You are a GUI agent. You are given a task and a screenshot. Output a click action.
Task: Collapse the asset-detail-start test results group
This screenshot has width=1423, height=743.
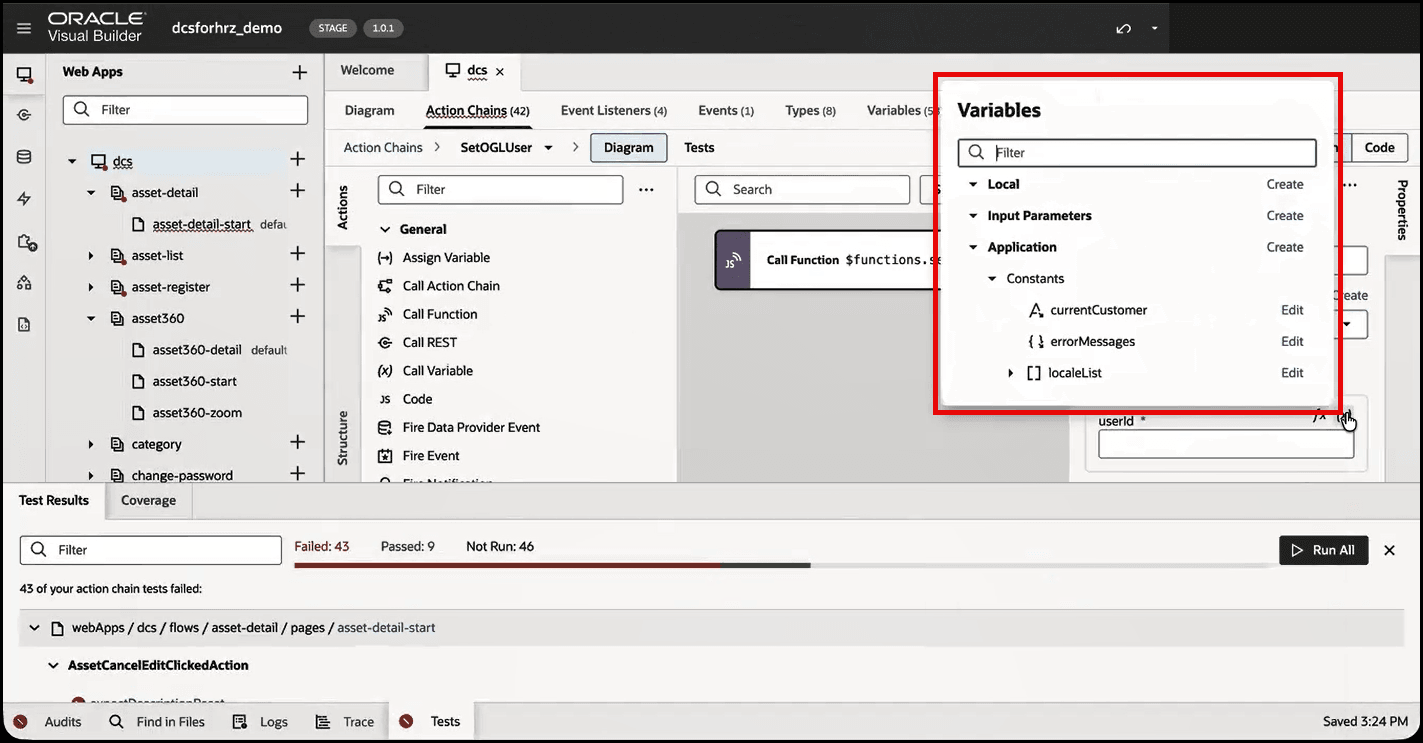34,628
